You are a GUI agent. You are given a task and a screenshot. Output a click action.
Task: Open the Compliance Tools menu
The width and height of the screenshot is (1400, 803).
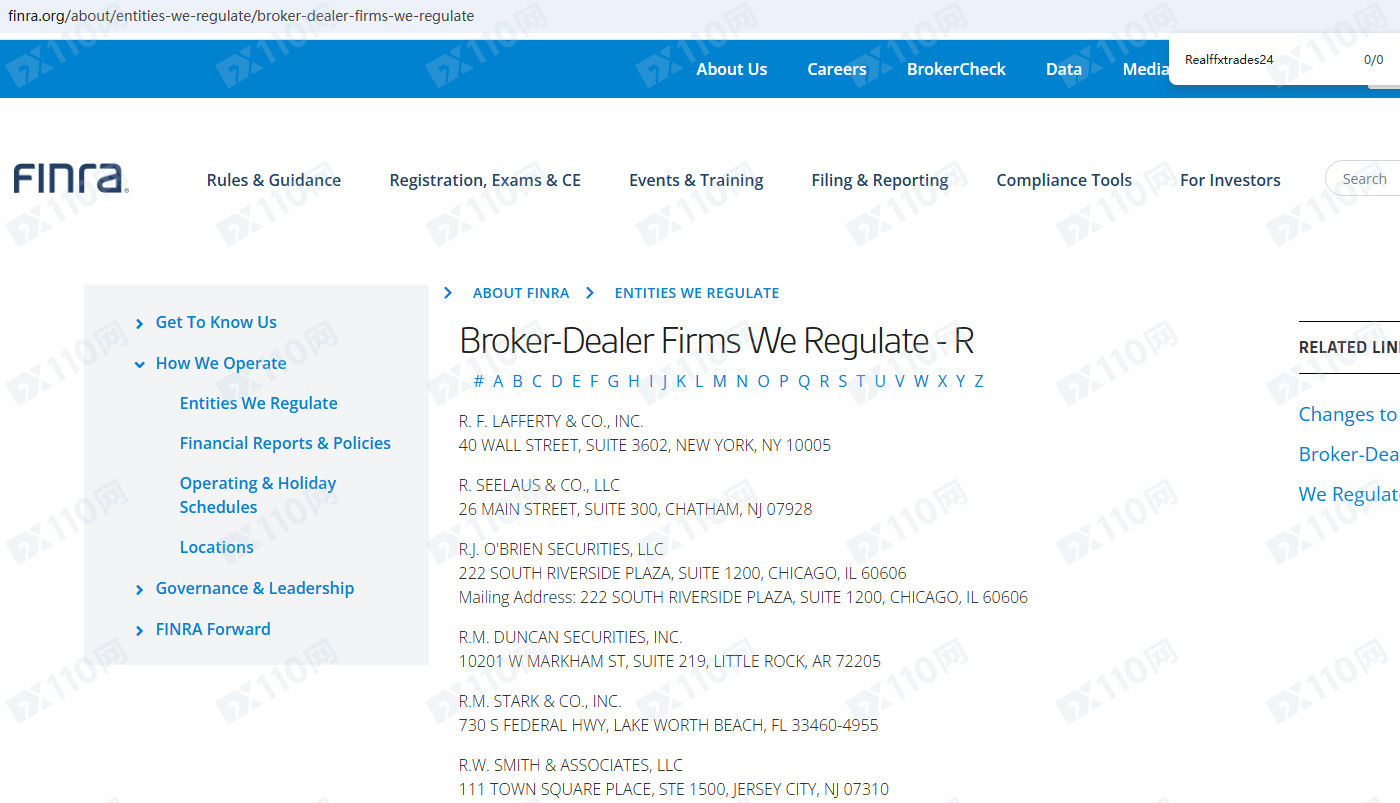(x=1063, y=180)
